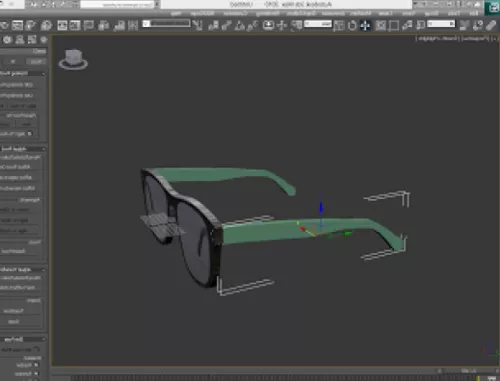Click the Align tool icon

click(119, 25)
